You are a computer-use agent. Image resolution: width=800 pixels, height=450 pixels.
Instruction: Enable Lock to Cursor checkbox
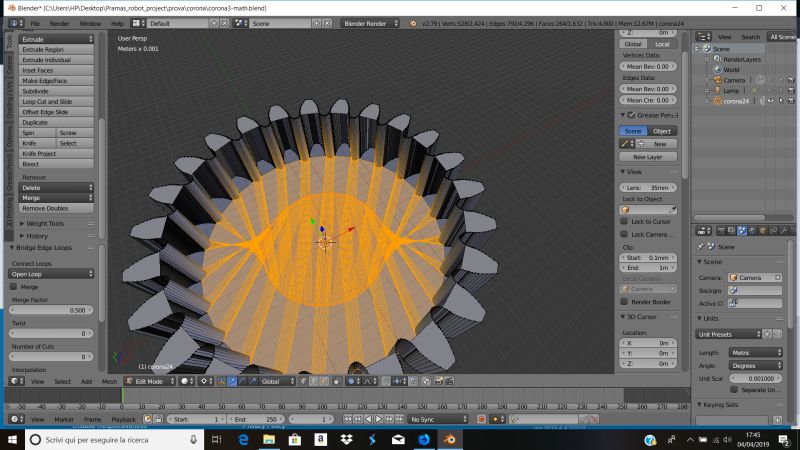tap(624, 221)
